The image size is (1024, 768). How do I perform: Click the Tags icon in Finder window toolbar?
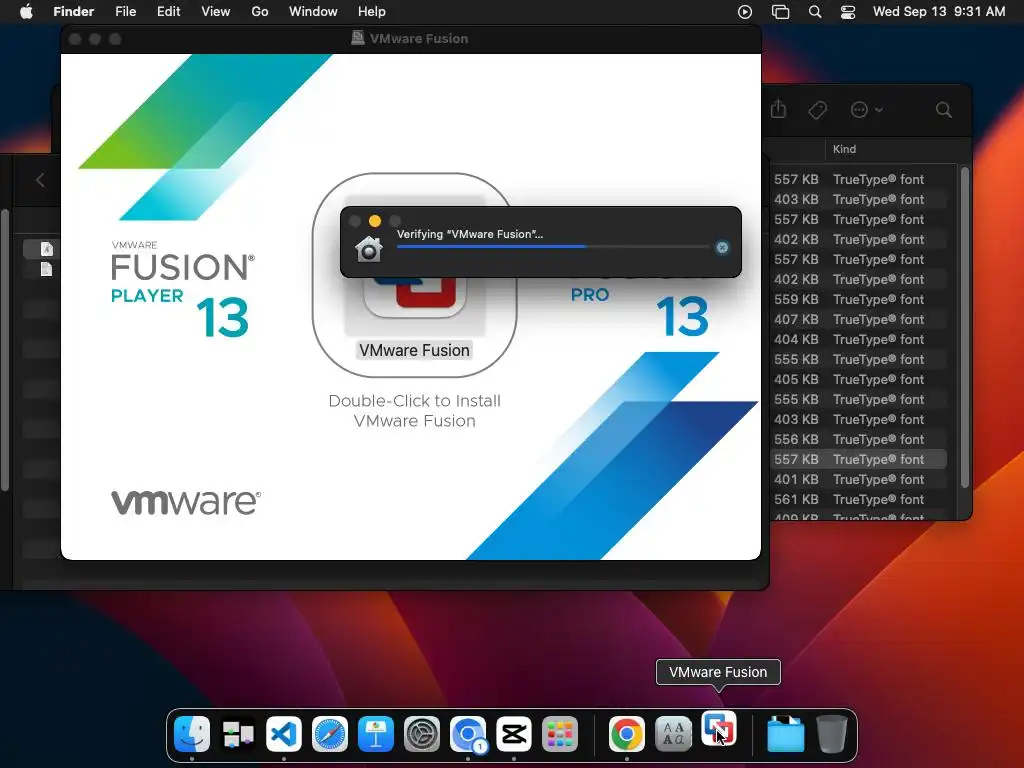[818, 110]
